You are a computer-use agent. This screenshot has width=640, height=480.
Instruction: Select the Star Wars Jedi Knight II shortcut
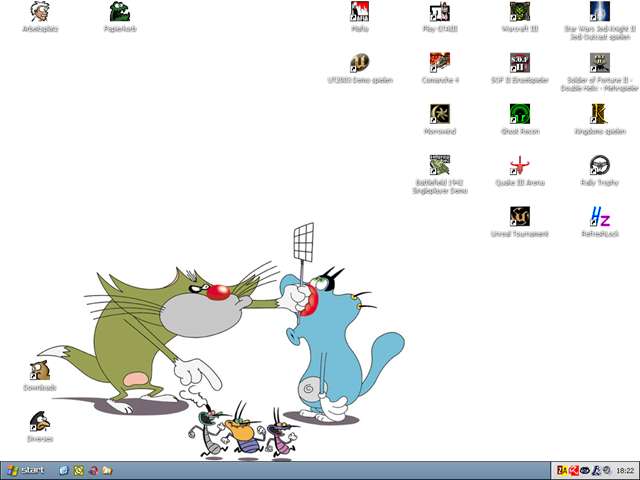tap(600, 11)
